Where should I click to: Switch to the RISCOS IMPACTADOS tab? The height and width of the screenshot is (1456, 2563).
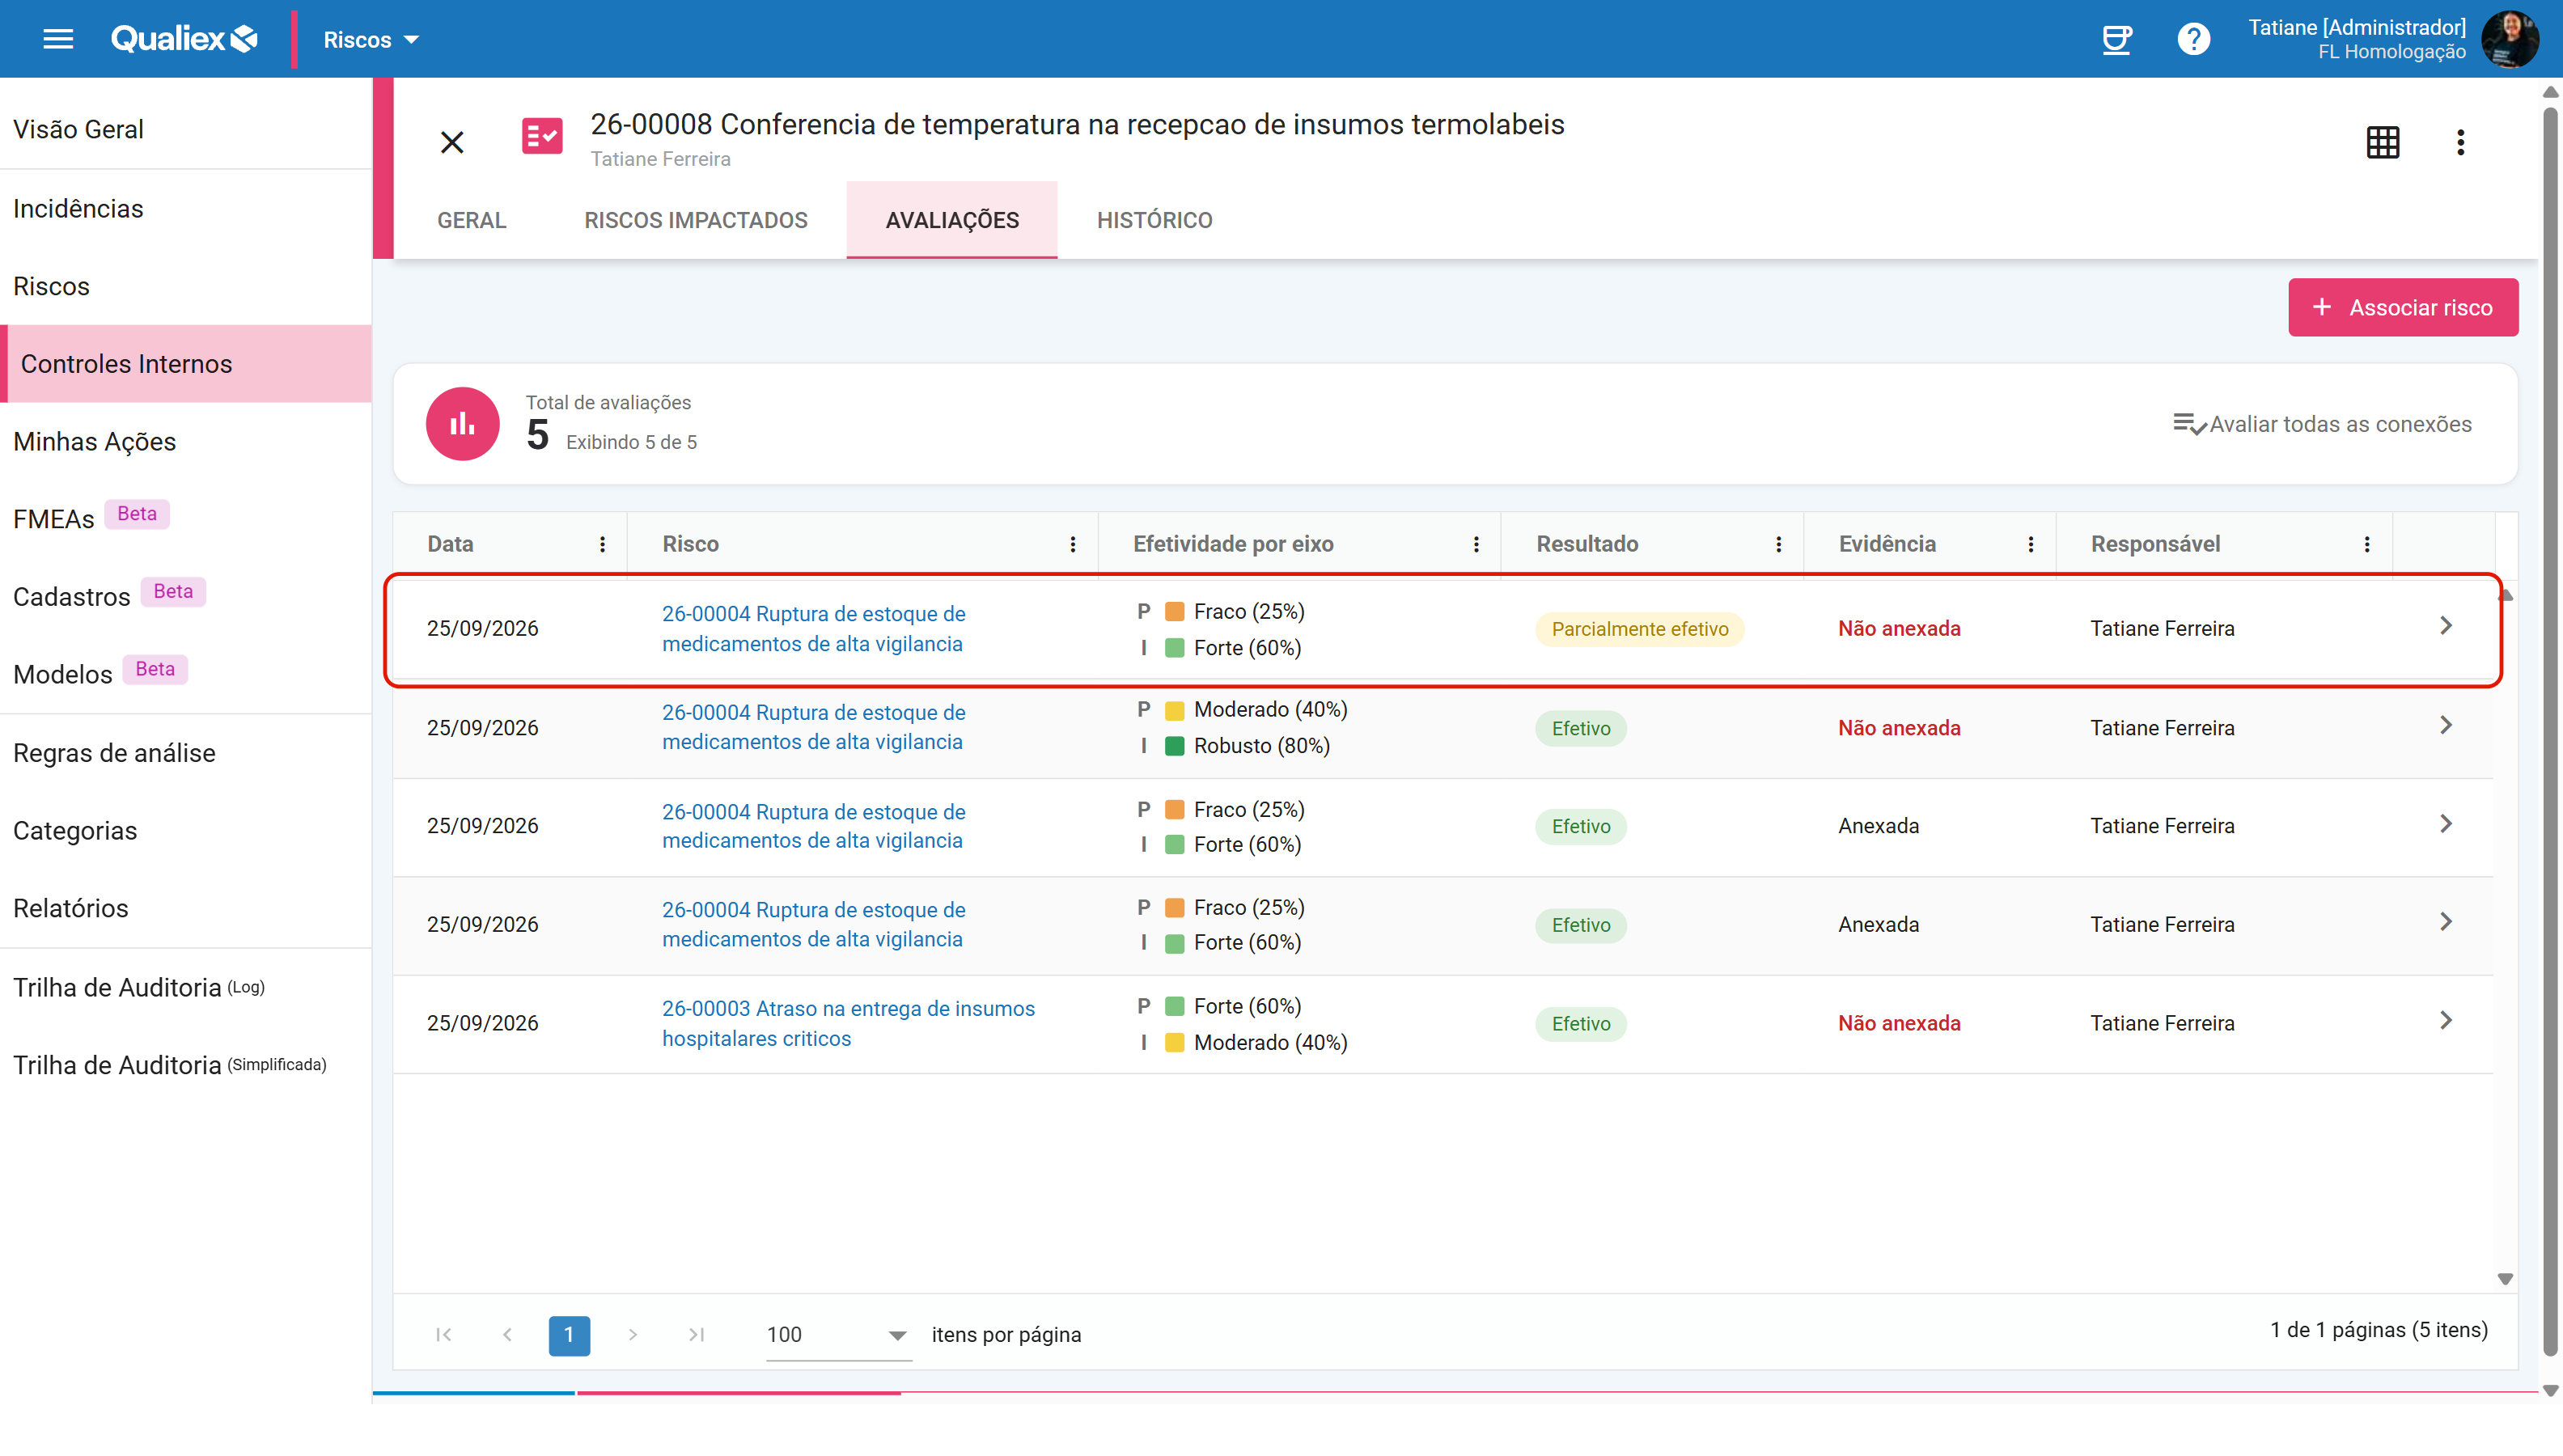[696, 220]
